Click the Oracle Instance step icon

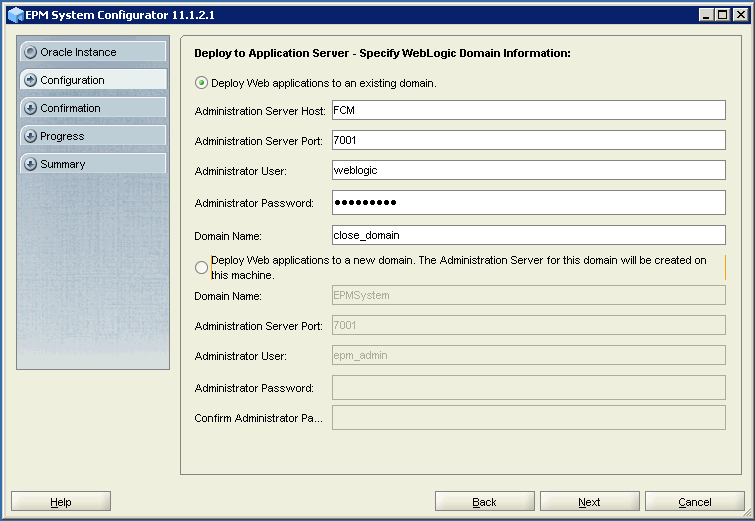[31, 52]
